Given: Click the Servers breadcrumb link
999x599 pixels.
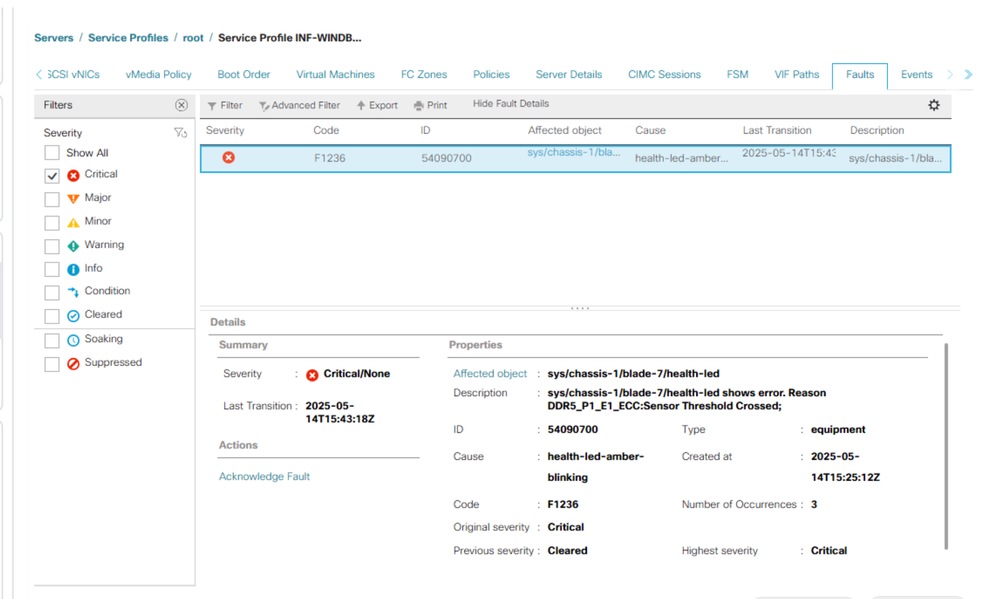Looking at the screenshot, I should pos(54,38).
